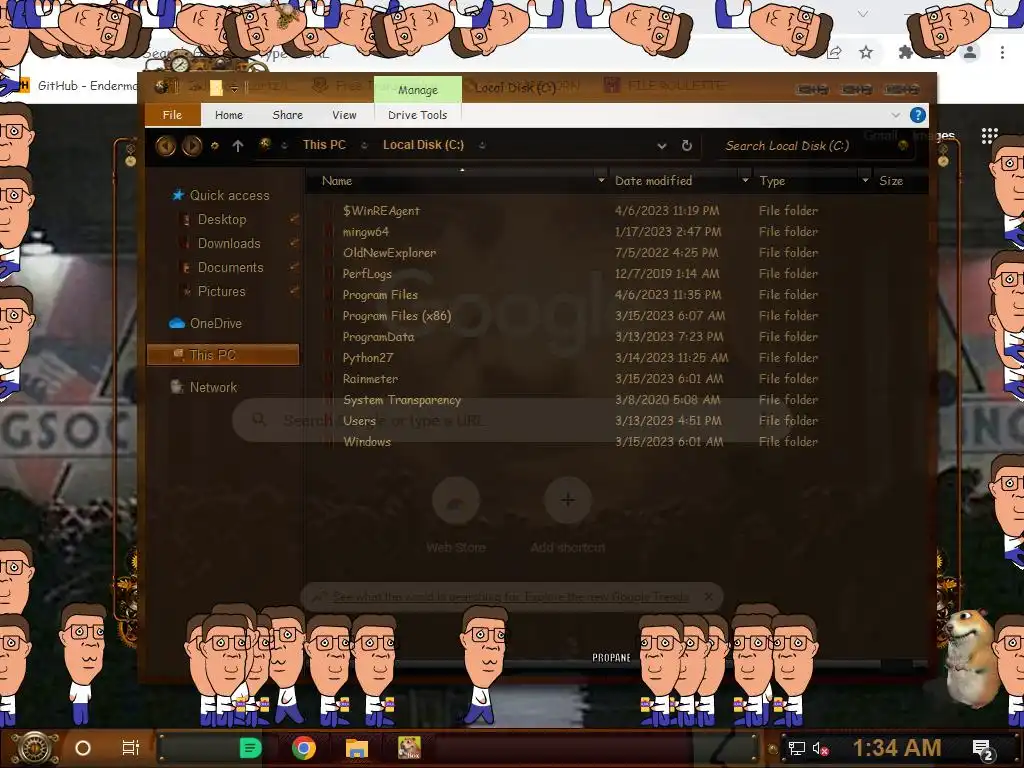Select the OldNewExplorer folder

coord(389,253)
